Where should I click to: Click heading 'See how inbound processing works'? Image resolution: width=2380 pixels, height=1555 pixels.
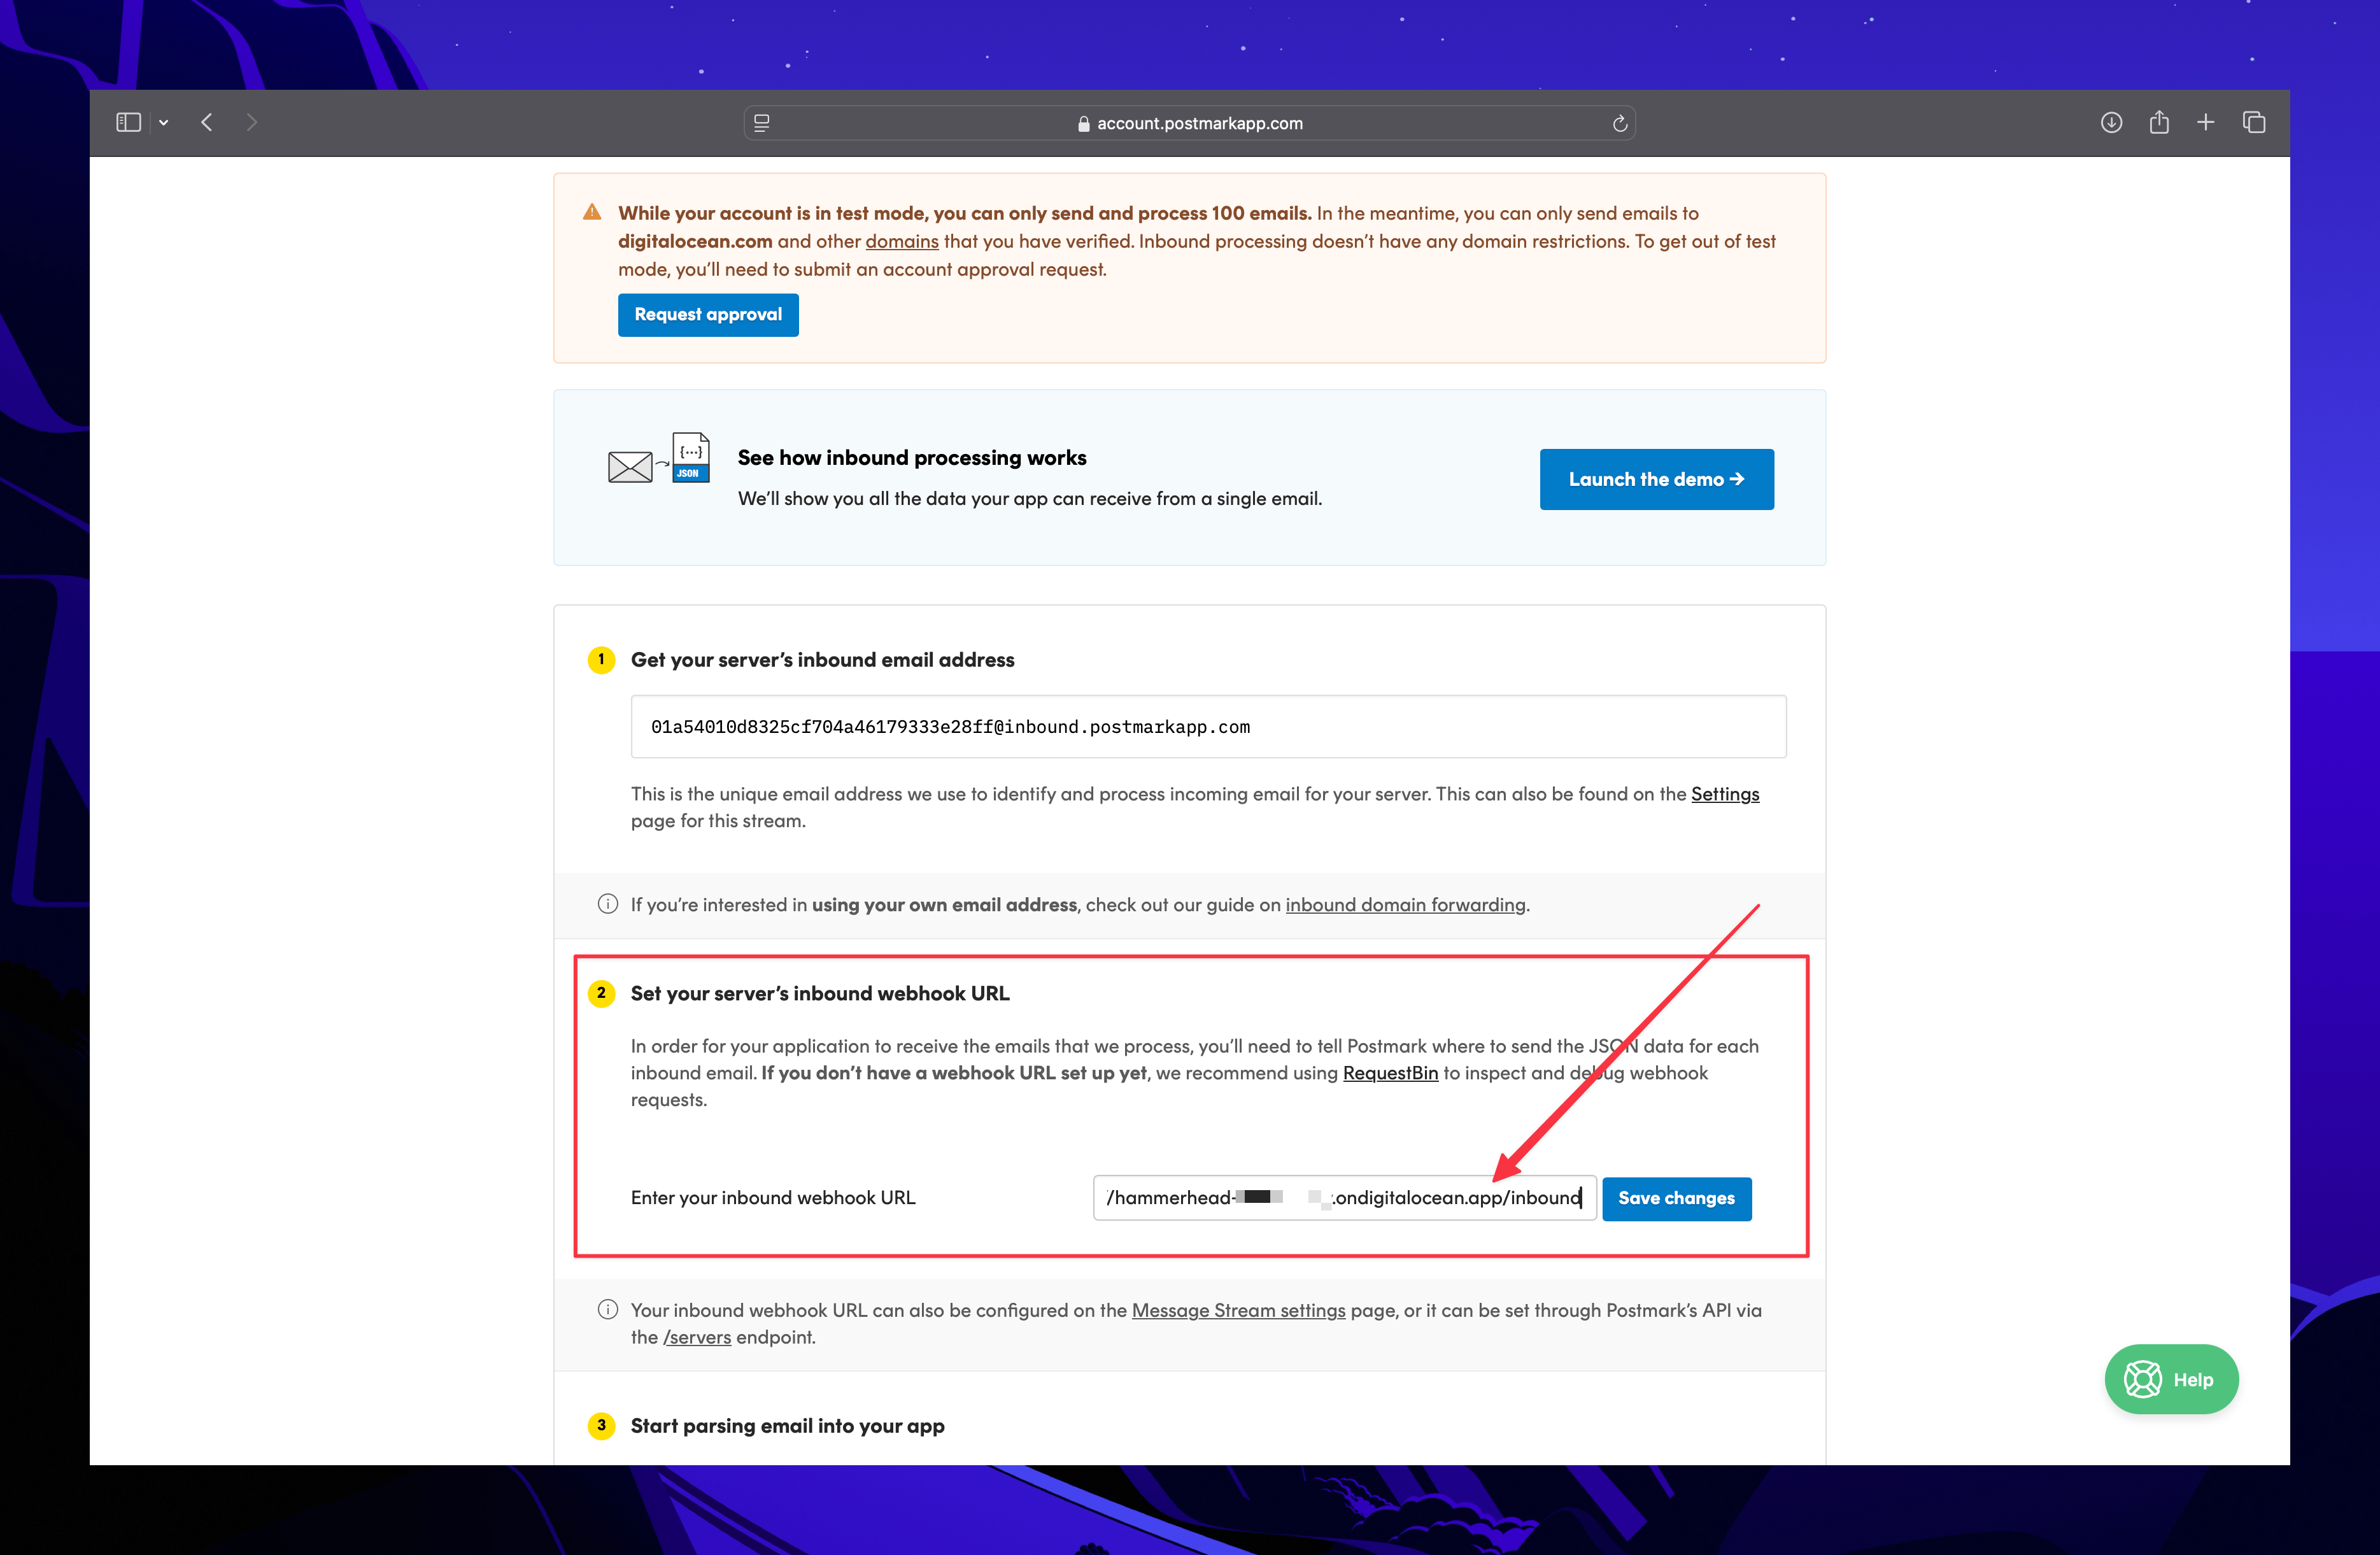click(912, 458)
